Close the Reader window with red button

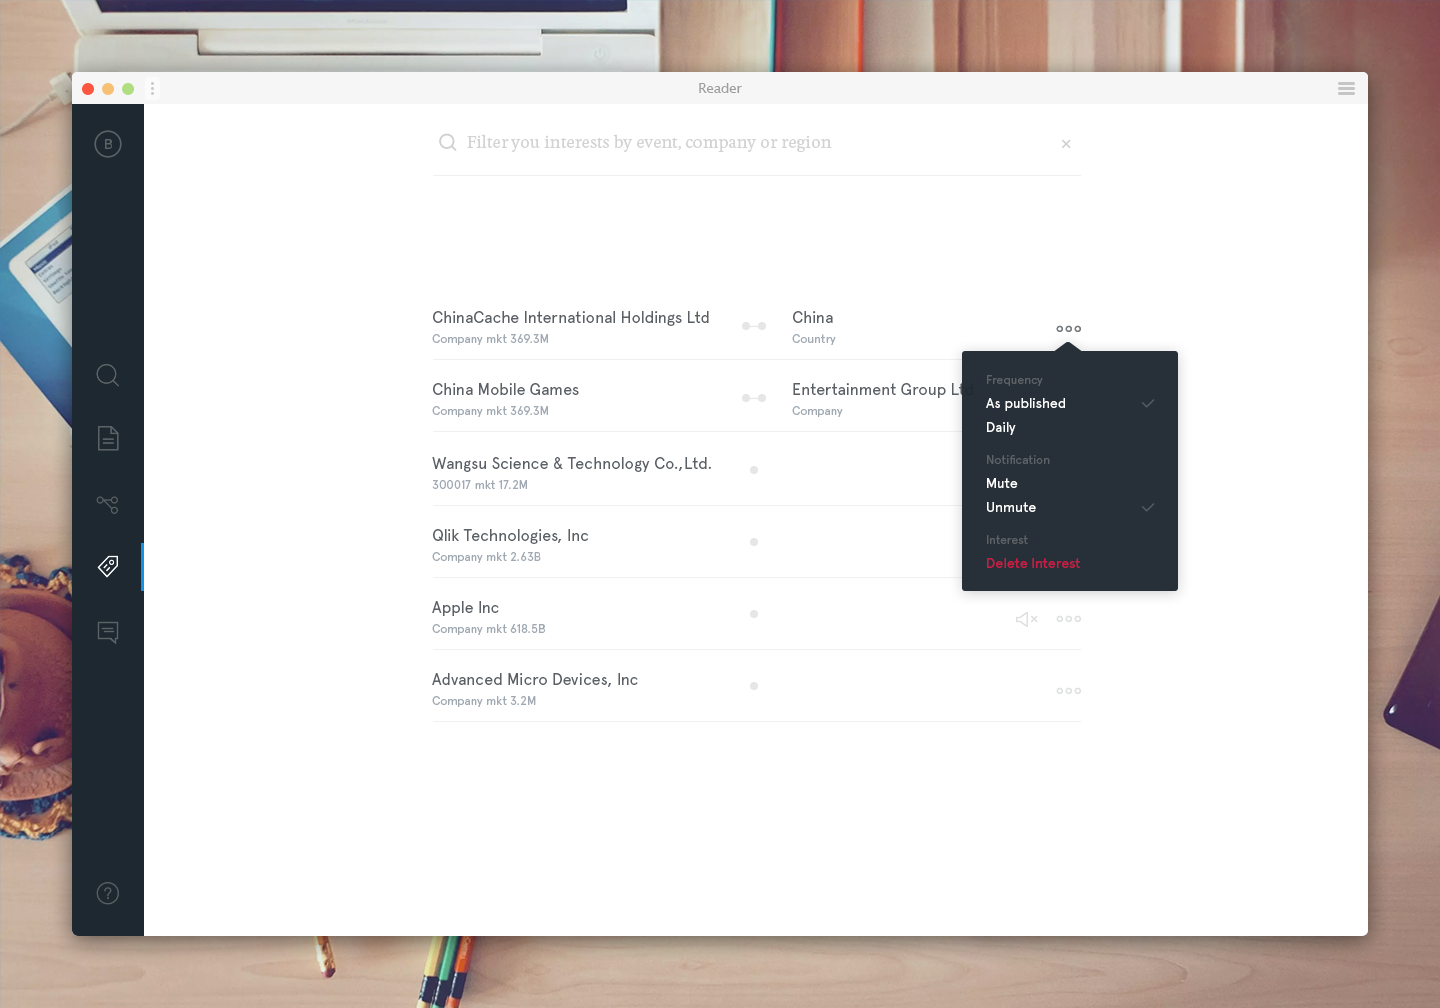(x=88, y=89)
